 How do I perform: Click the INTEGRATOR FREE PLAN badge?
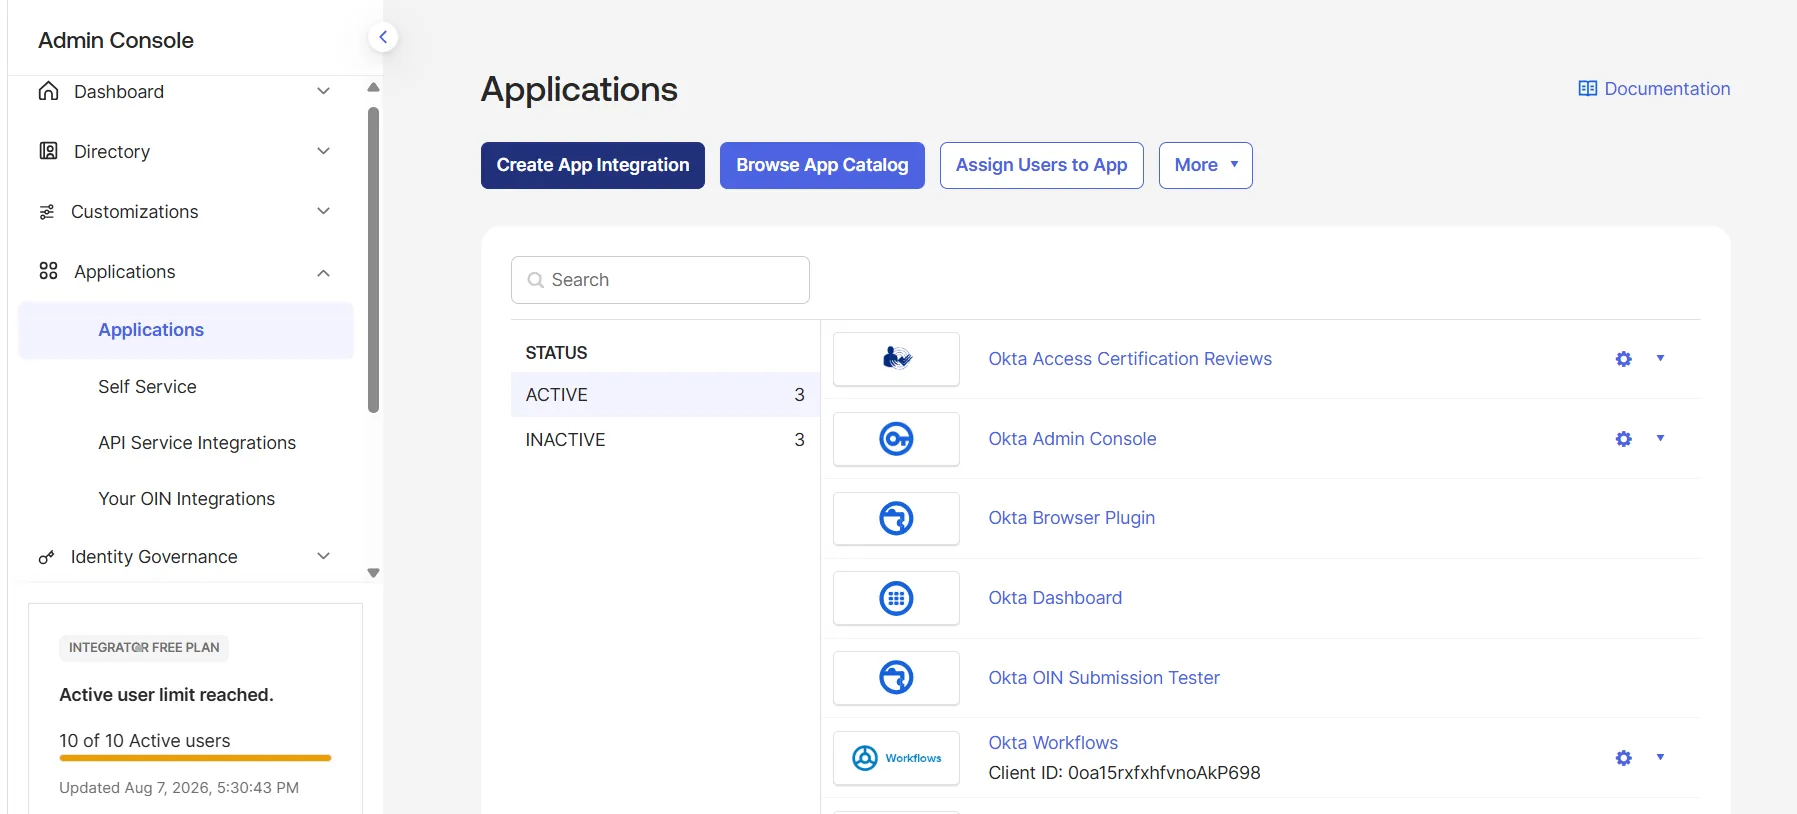[144, 648]
